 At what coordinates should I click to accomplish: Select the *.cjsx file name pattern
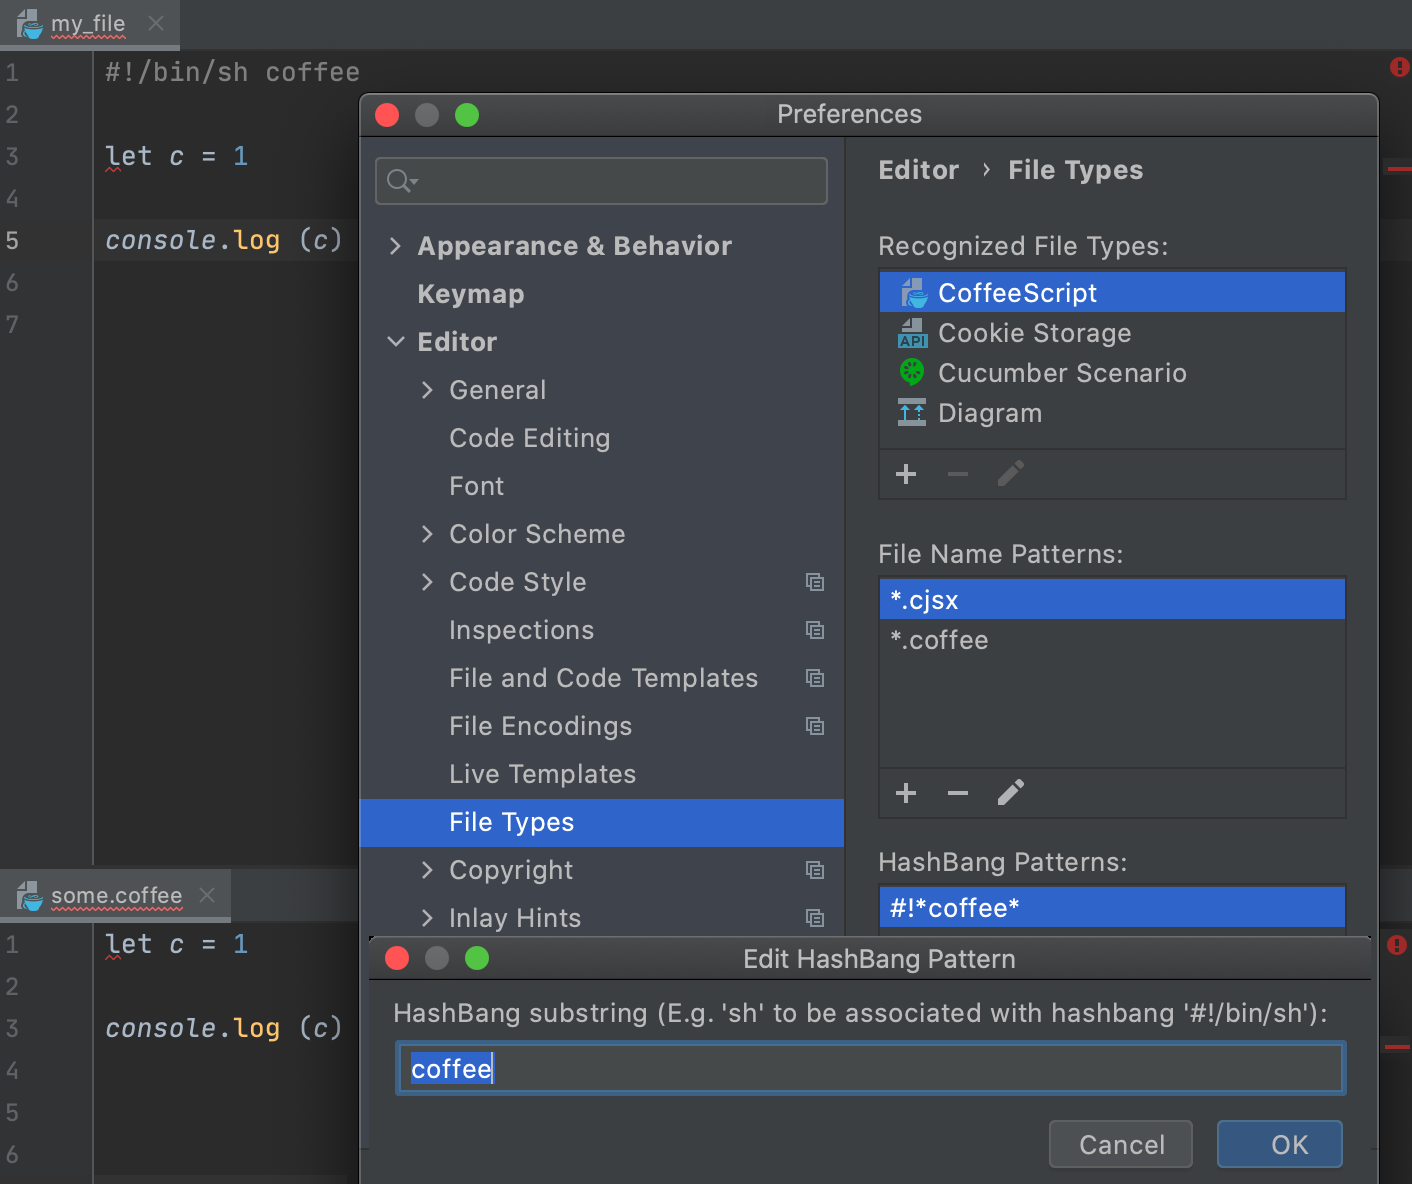coord(1112,600)
